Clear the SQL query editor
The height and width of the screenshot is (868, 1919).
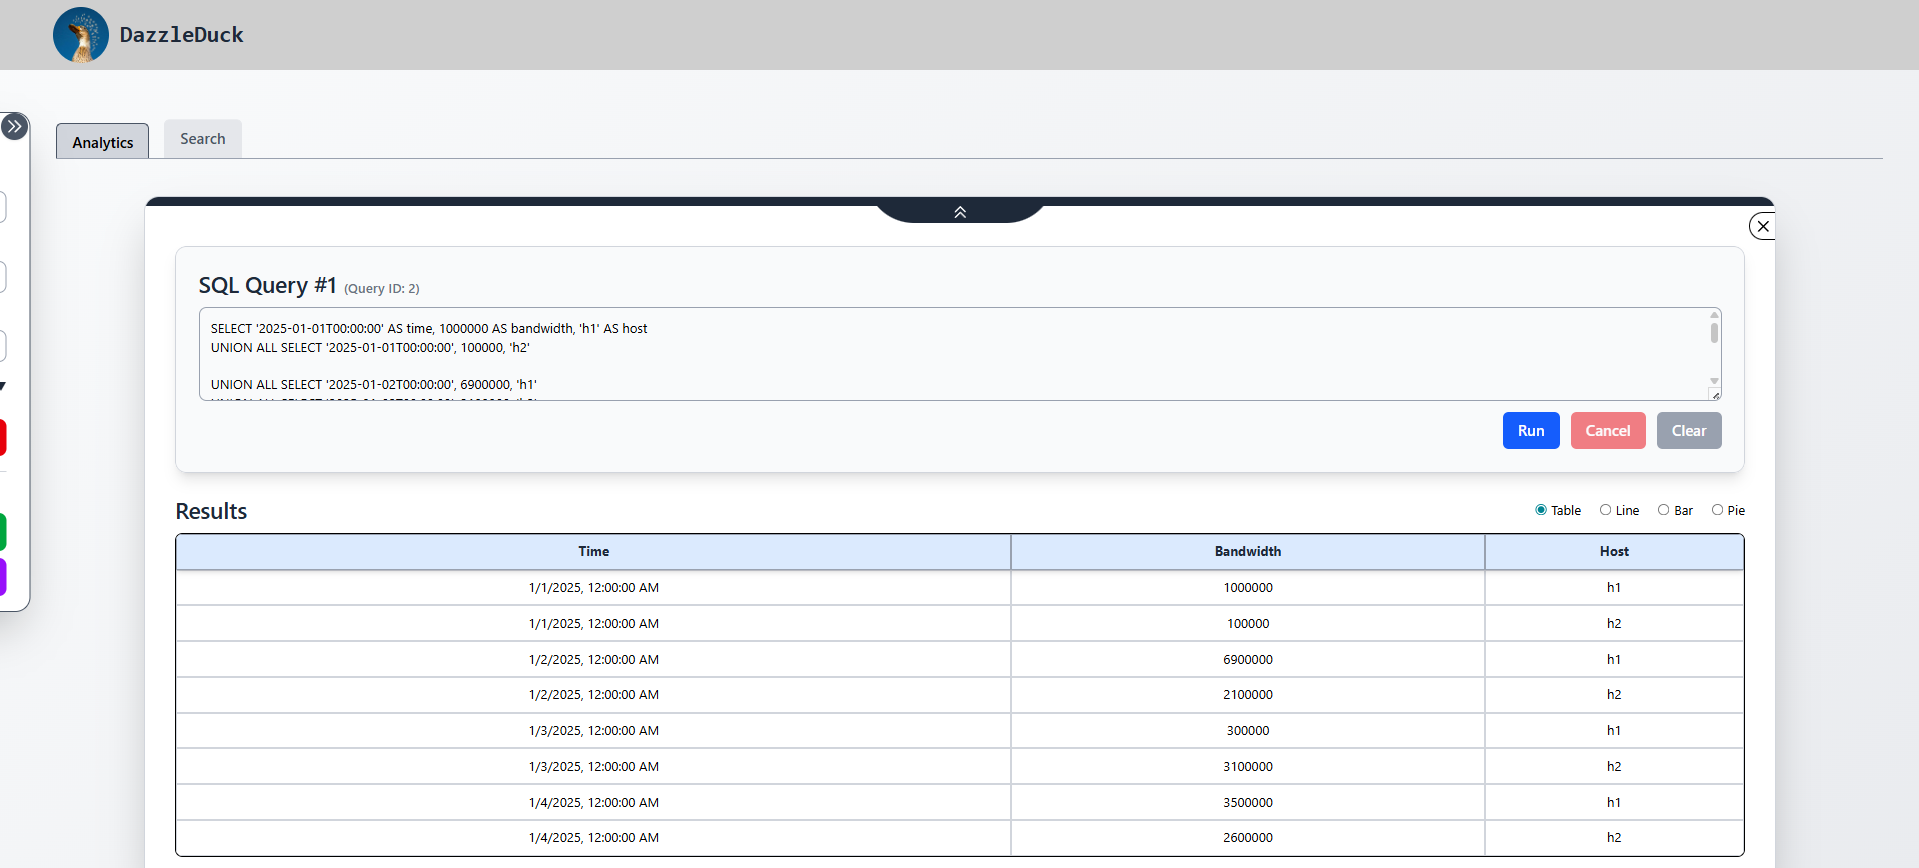(1689, 431)
